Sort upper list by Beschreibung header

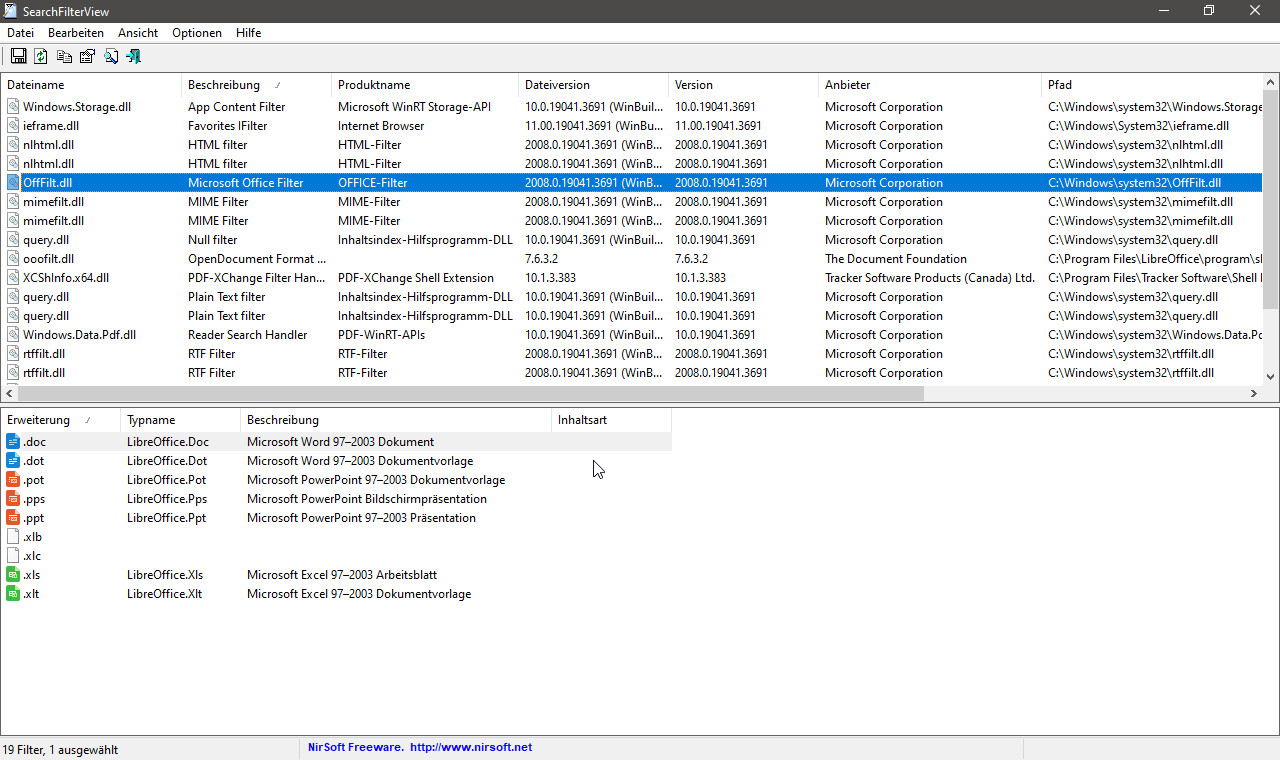tap(256, 85)
